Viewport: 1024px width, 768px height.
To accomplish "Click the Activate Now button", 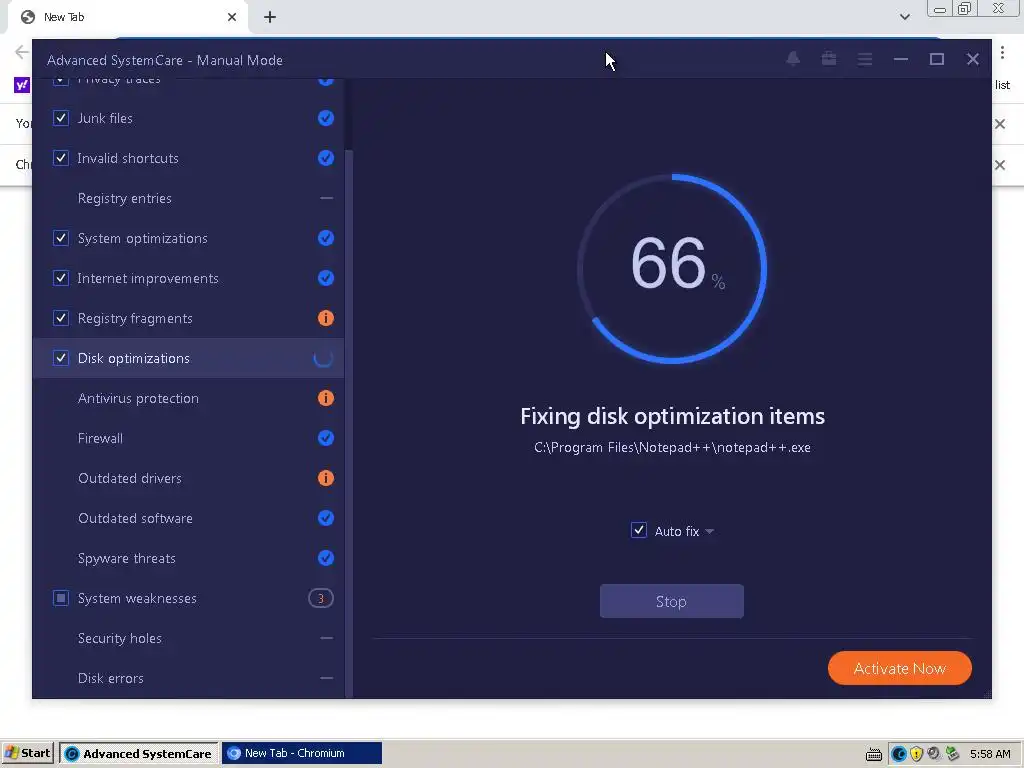I will [x=899, y=668].
